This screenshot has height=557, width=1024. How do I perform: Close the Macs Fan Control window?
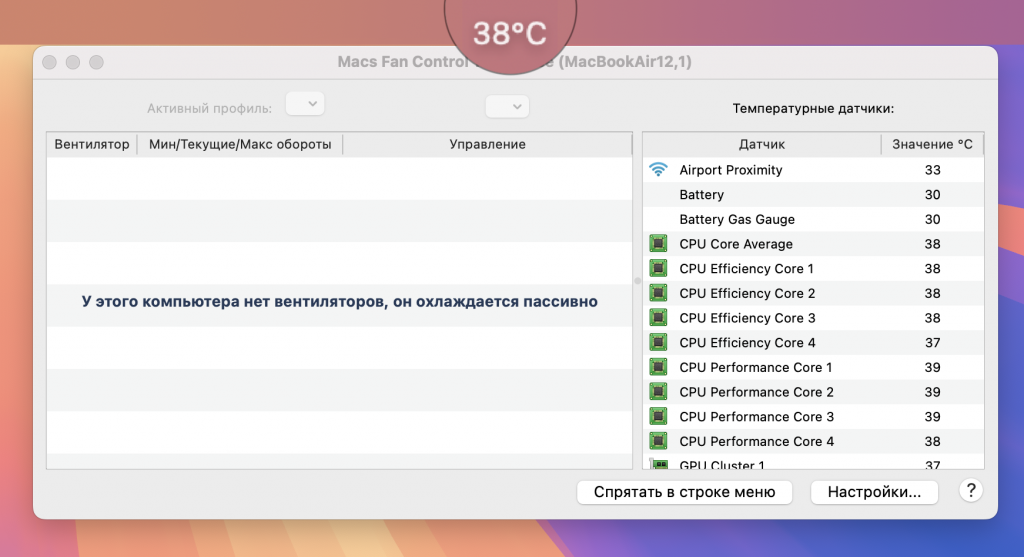50,62
